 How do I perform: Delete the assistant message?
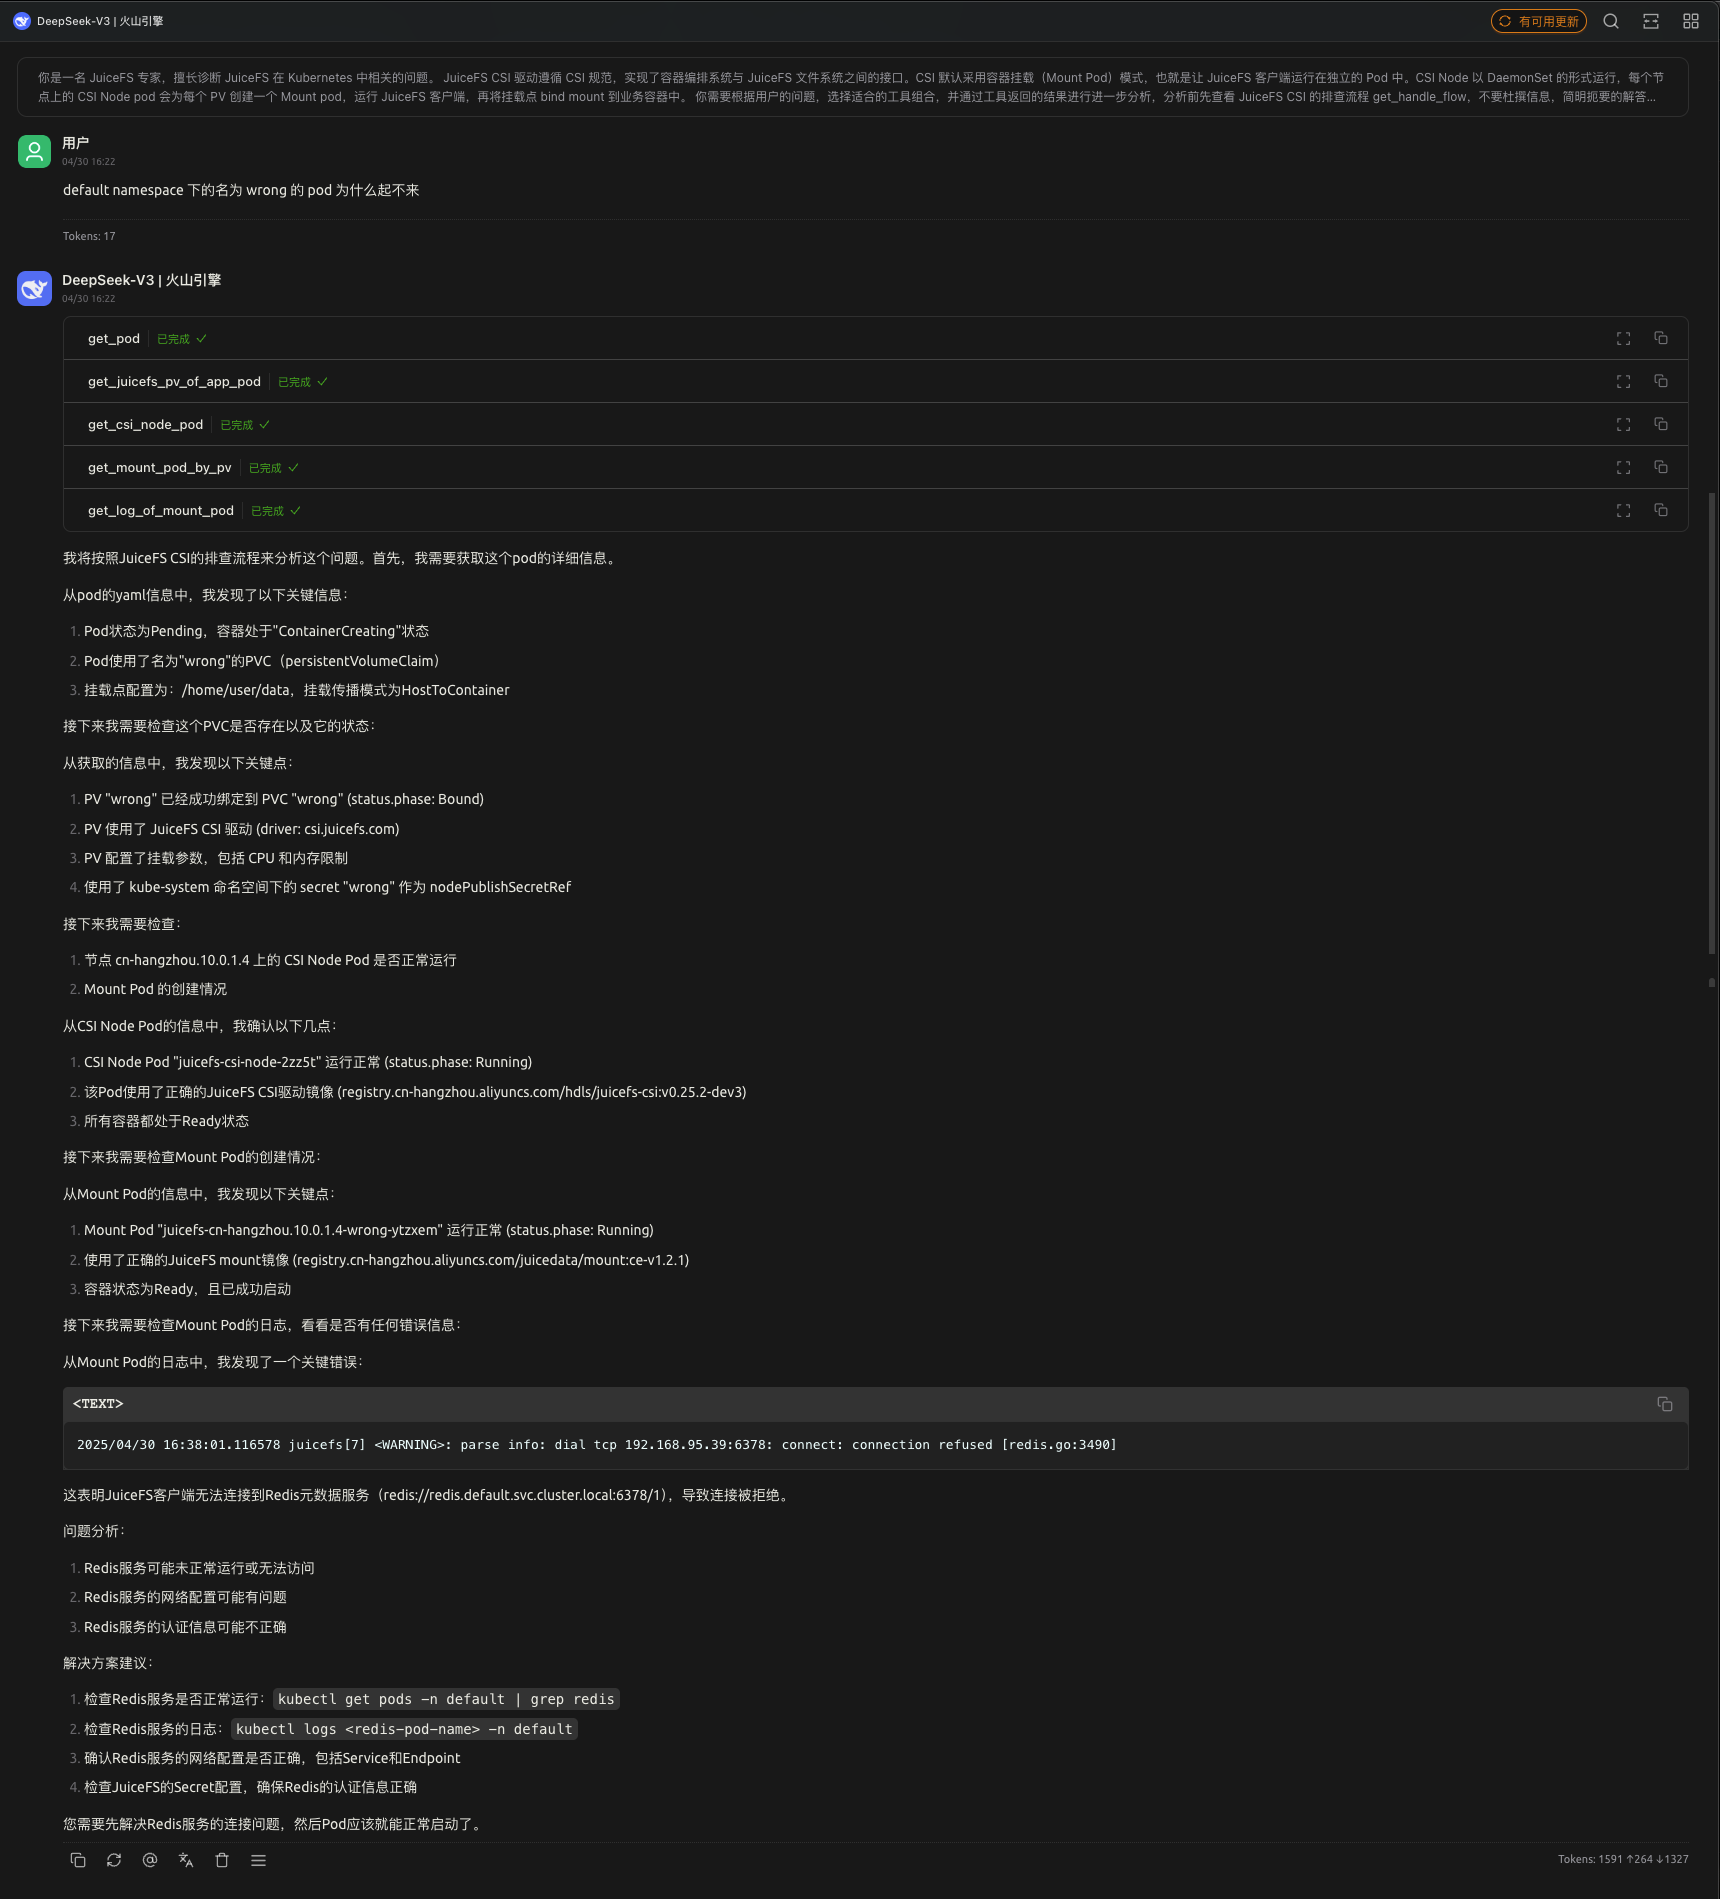point(222,1860)
